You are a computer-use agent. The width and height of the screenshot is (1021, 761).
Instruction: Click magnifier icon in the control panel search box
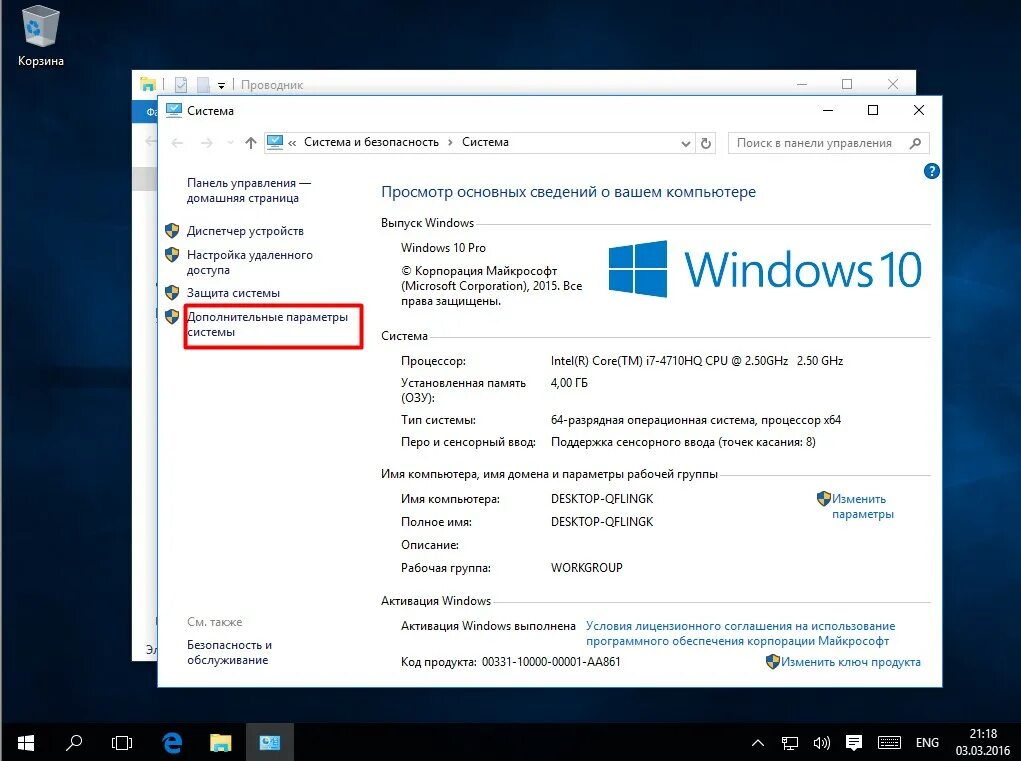[916, 143]
